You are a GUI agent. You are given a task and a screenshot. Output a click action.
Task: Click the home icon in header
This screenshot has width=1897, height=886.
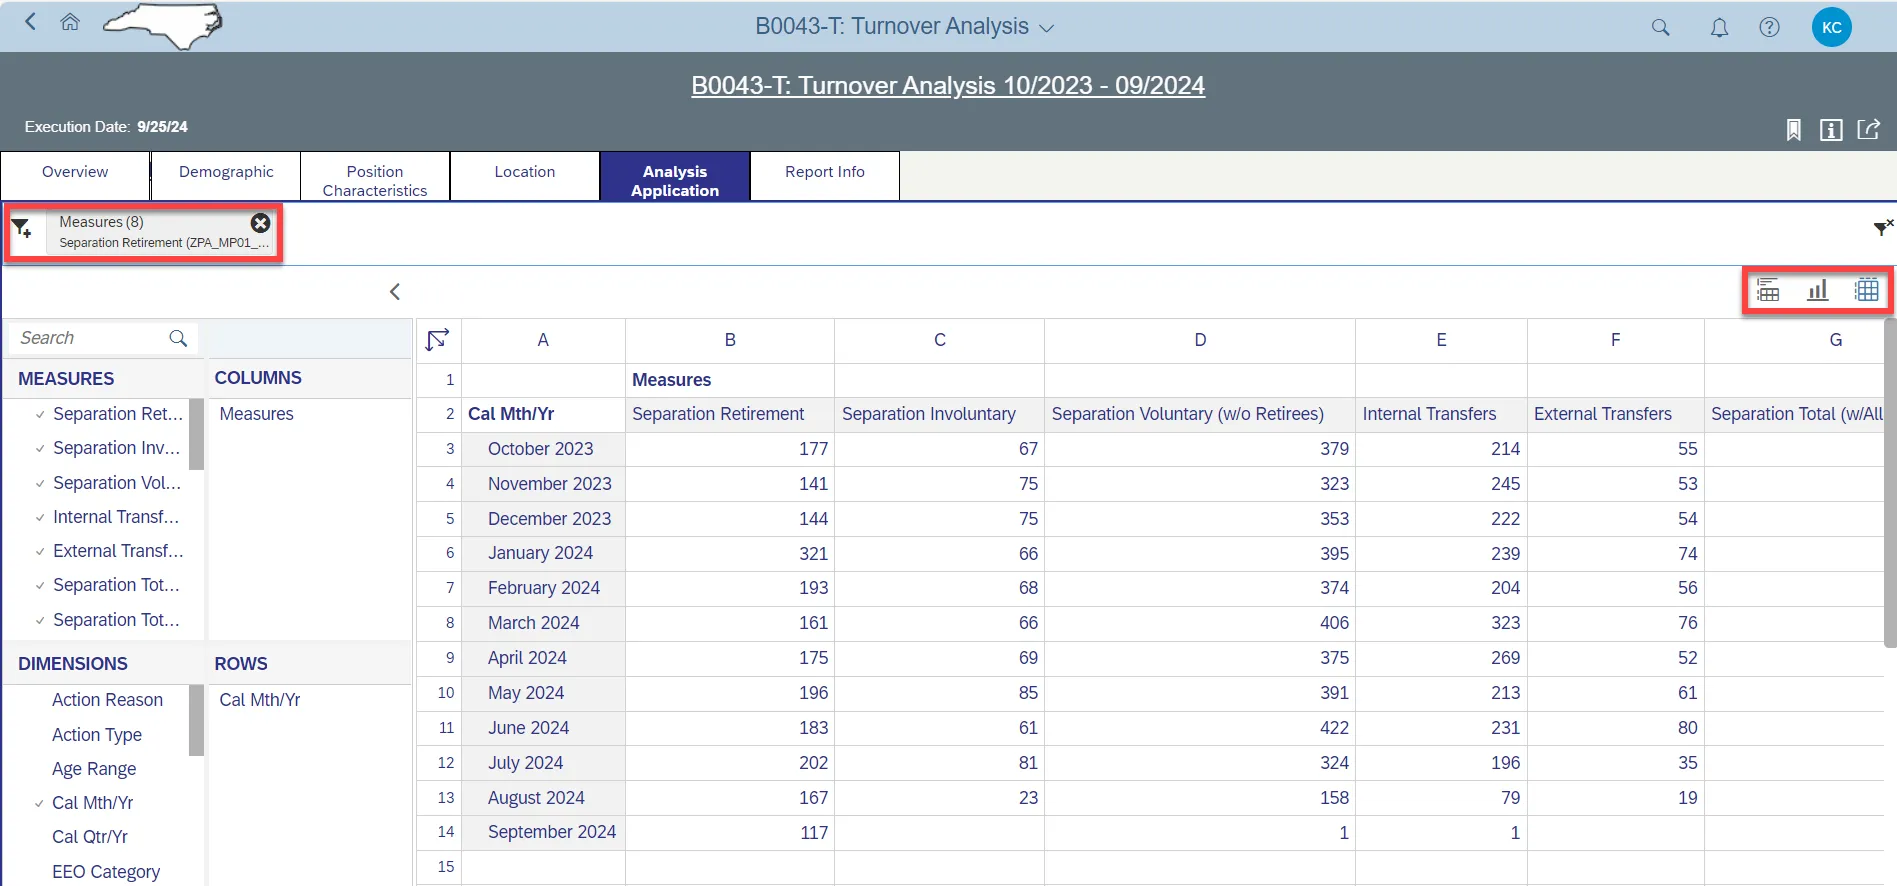70,22
